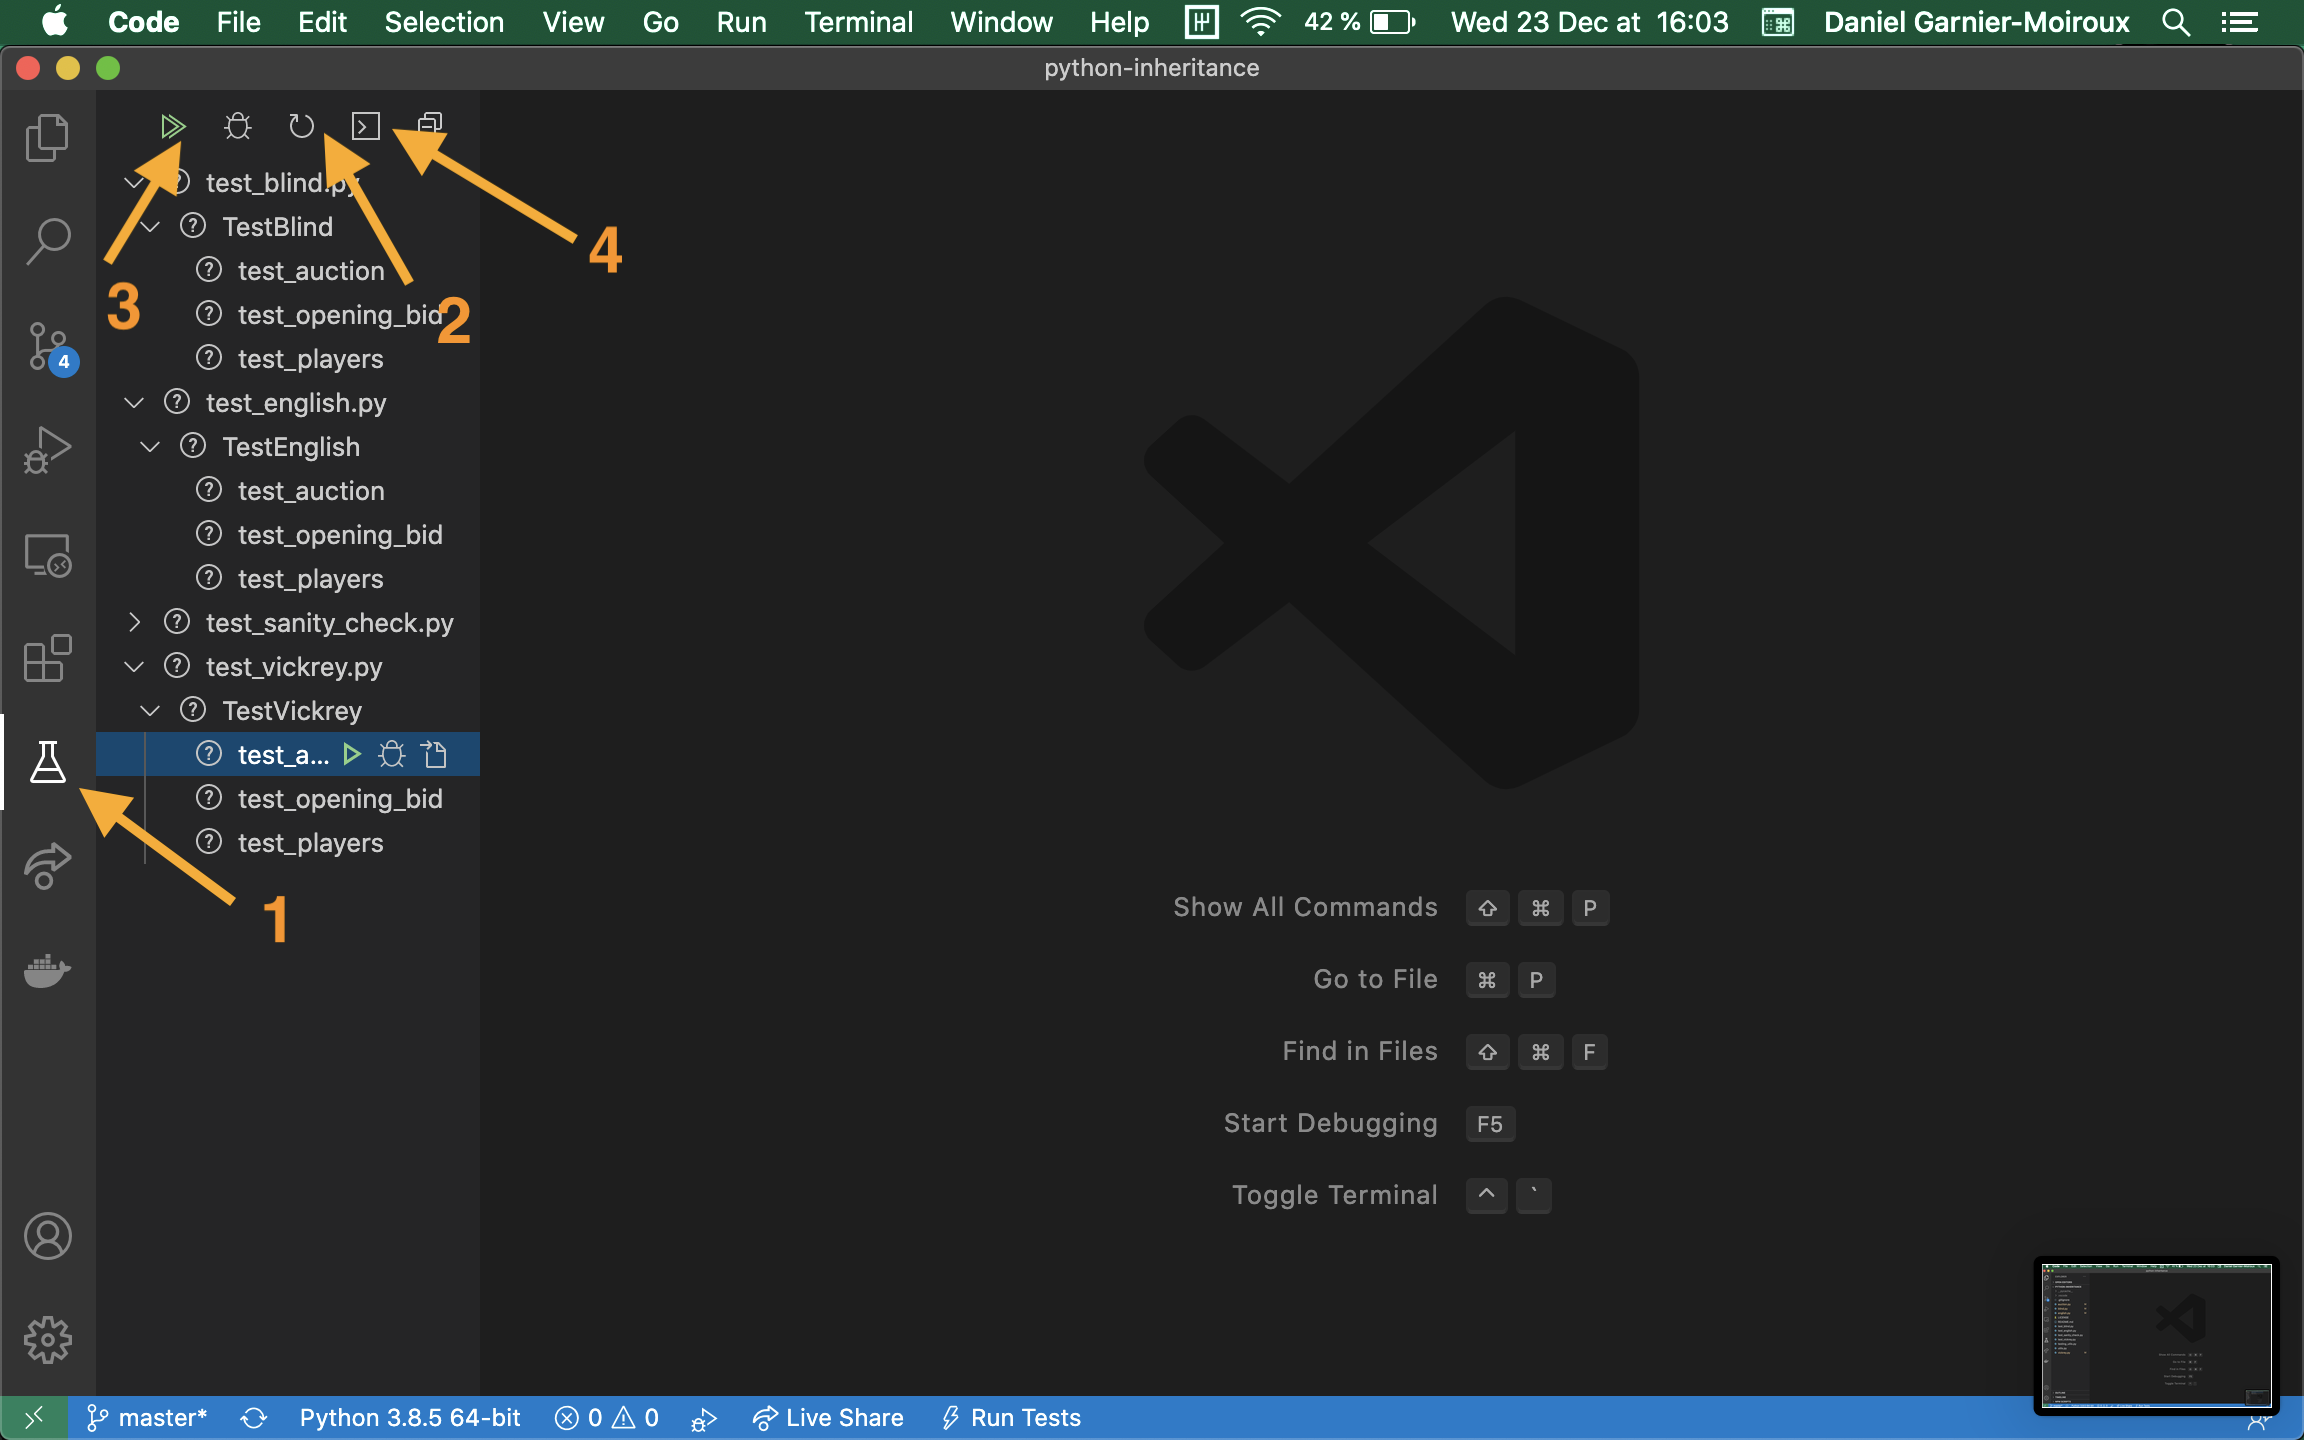Click the screenshot preview thumbnail
The width and height of the screenshot is (2304, 1440).
click(x=2156, y=1334)
